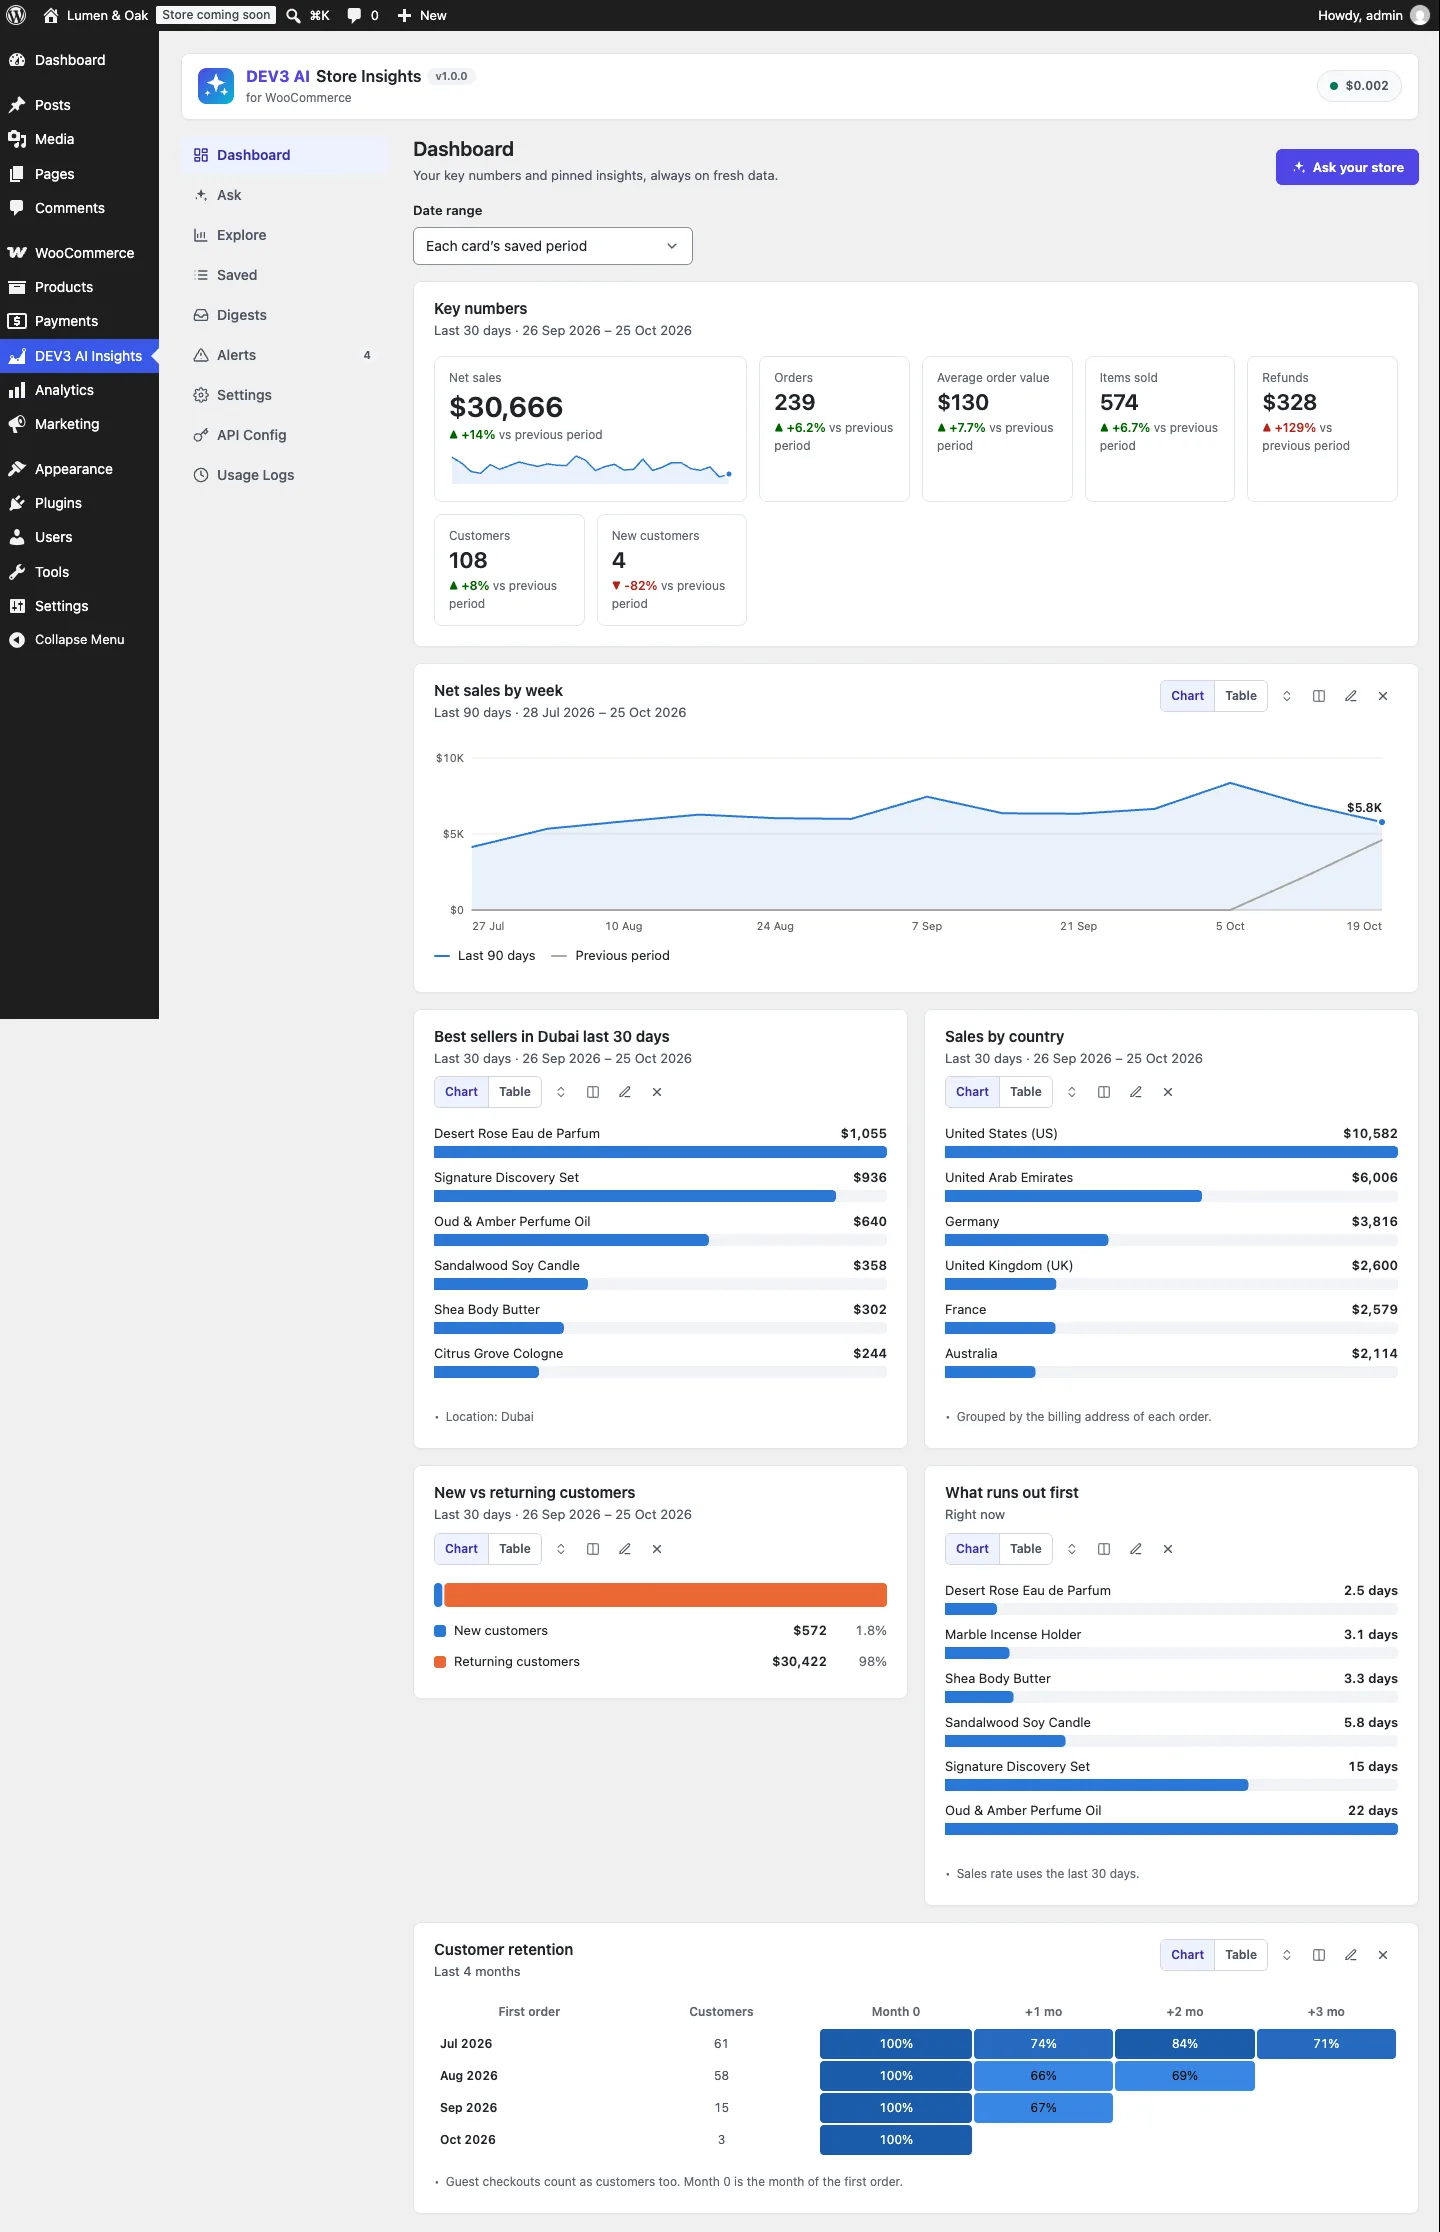The width and height of the screenshot is (1440, 2232).
Task: Click the Ask your store button
Action: point(1347,167)
